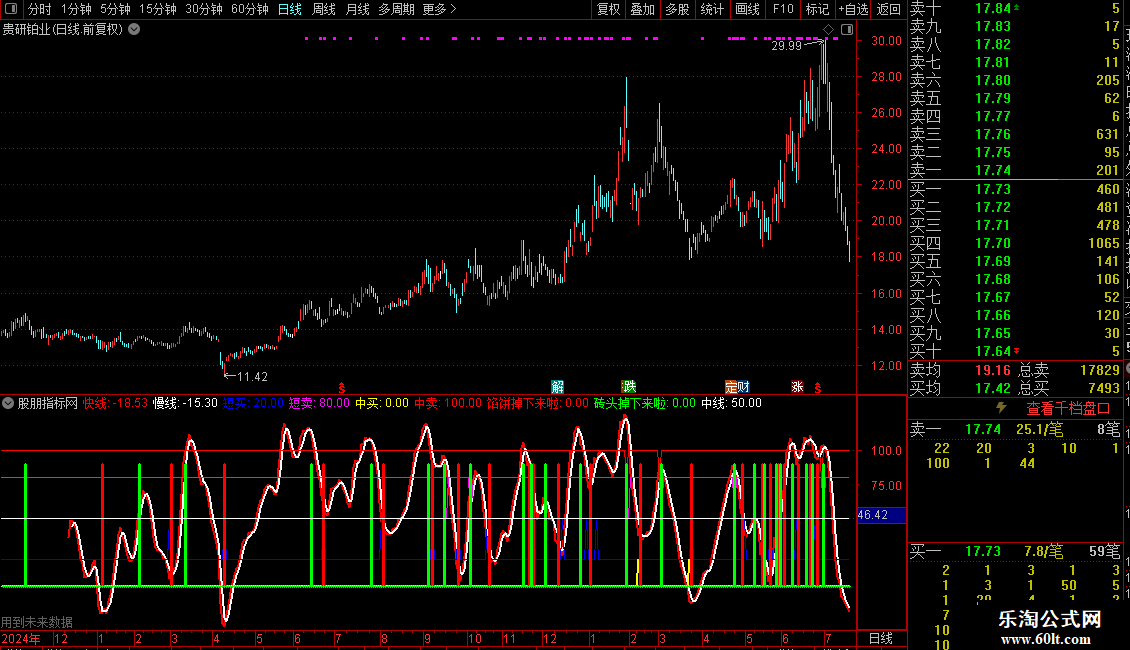Screen dimensions: 1130x650
Task: Add stock with +自选
Action: (x=854, y=9)
